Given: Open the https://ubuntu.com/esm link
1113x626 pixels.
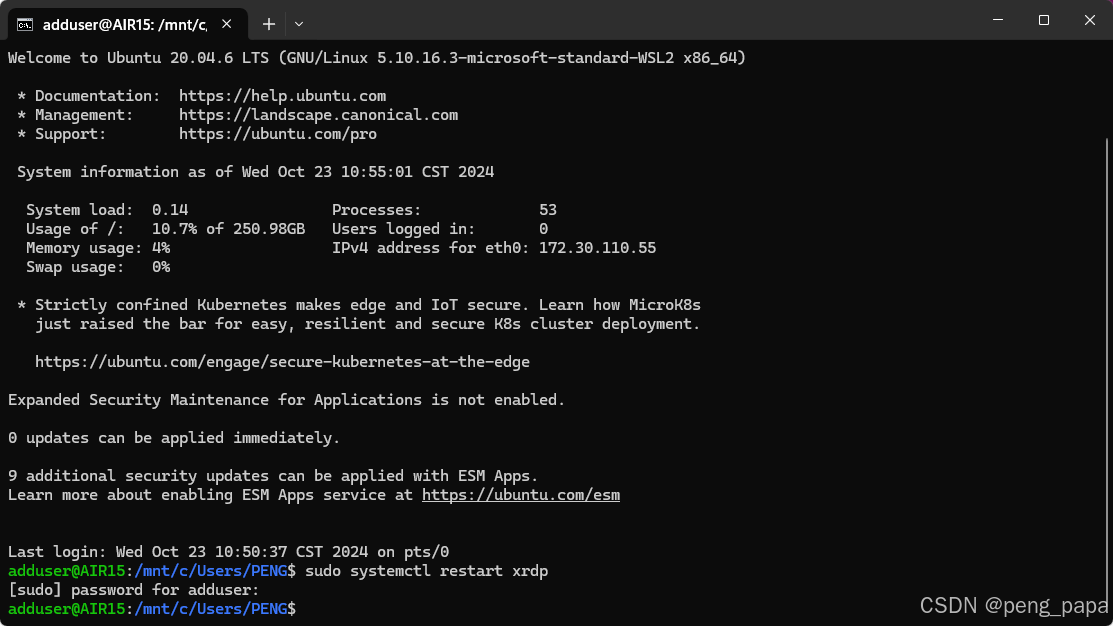Looking at the screenshot, I should 520,495.
